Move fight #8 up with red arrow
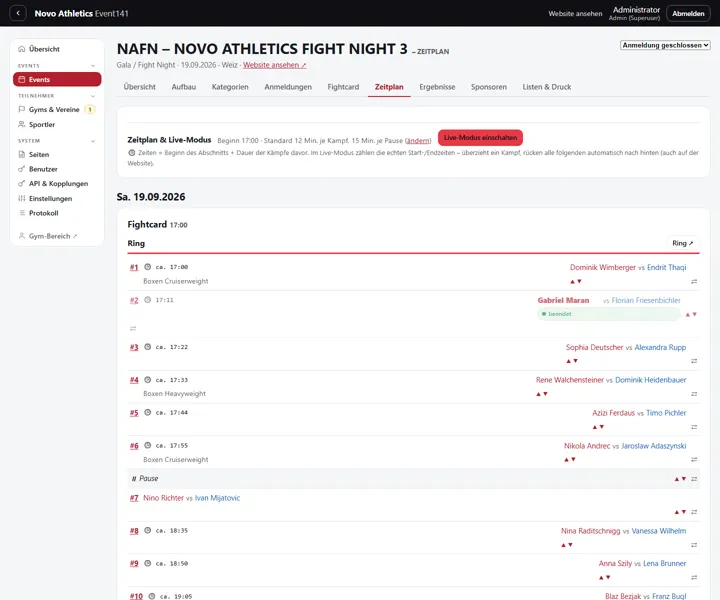This screenshot has height=600, width=720. (563, 545)
